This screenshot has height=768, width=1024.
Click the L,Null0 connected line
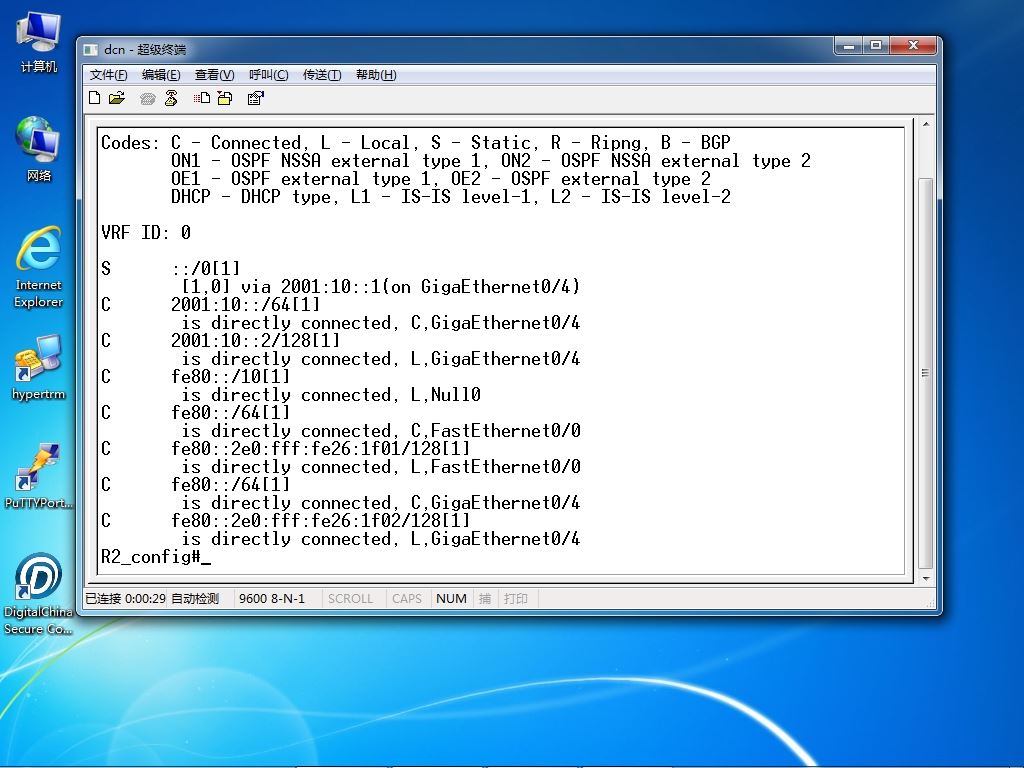331,395
